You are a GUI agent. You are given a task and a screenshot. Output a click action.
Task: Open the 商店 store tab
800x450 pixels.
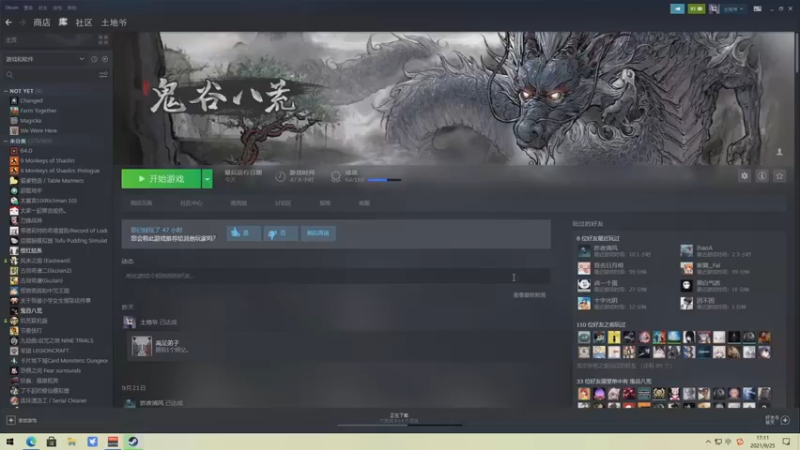point(42,22)
